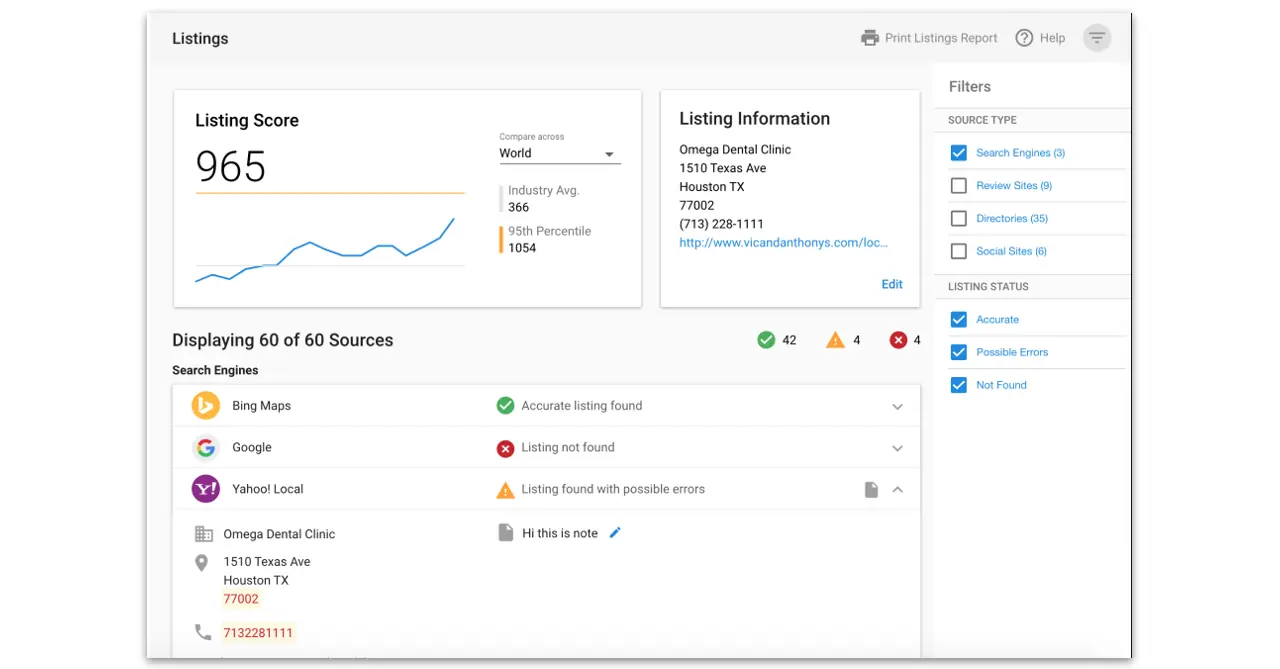The height and width of the screenshot is (669, 1280).
Task: Click the highlighted zip code 77002 in Yahoo details
Action: [x=241, y=599]
